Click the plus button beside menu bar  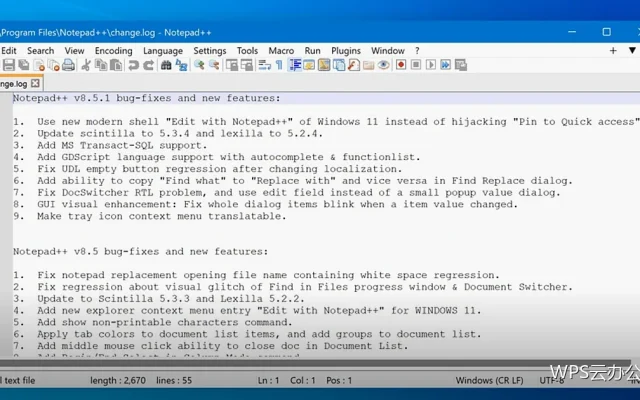613,51
